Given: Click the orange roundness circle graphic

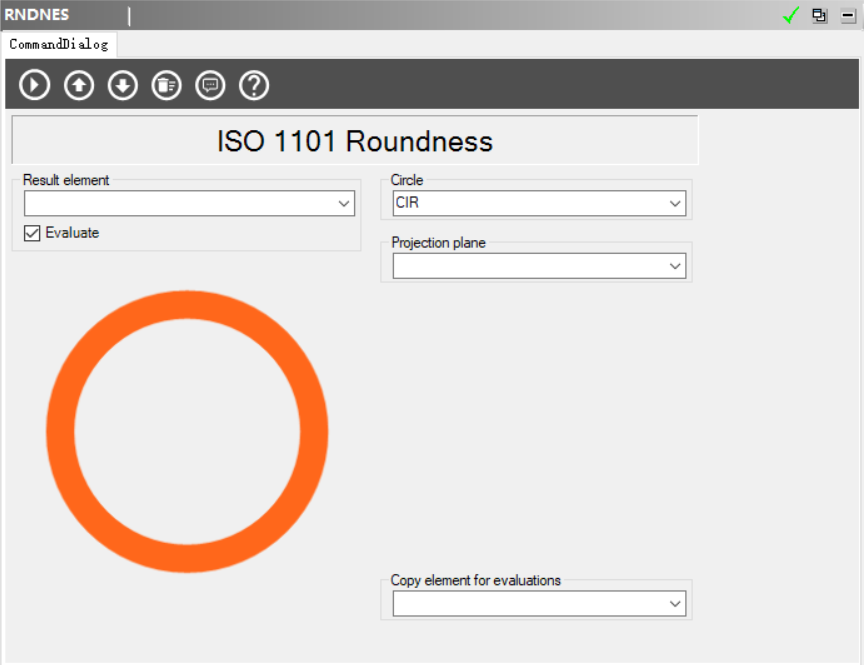Looking at the screenshot, I should click(x=60, y=432).
